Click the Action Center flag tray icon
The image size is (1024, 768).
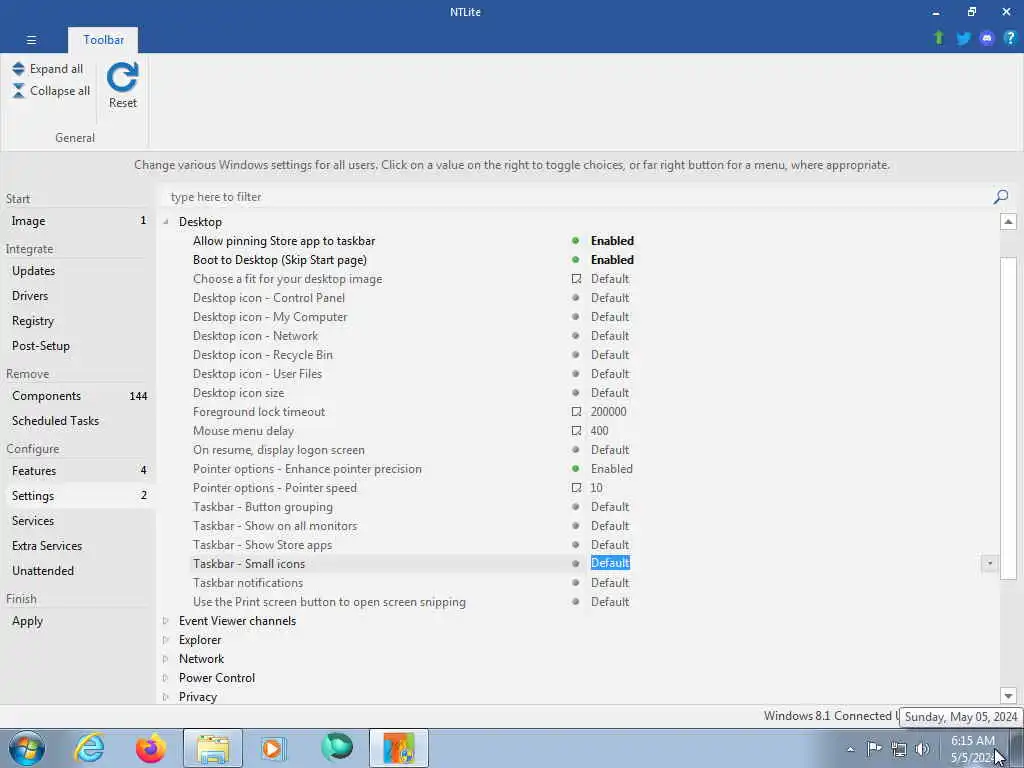coord(874,748)
